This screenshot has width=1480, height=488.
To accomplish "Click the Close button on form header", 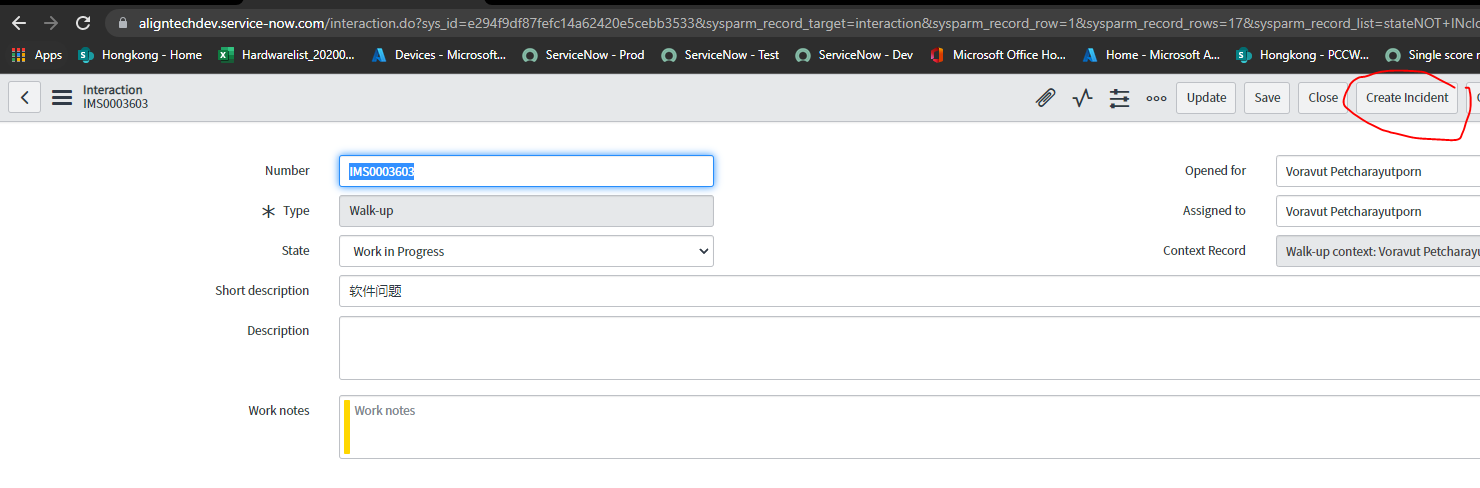I will (1323, 98).
